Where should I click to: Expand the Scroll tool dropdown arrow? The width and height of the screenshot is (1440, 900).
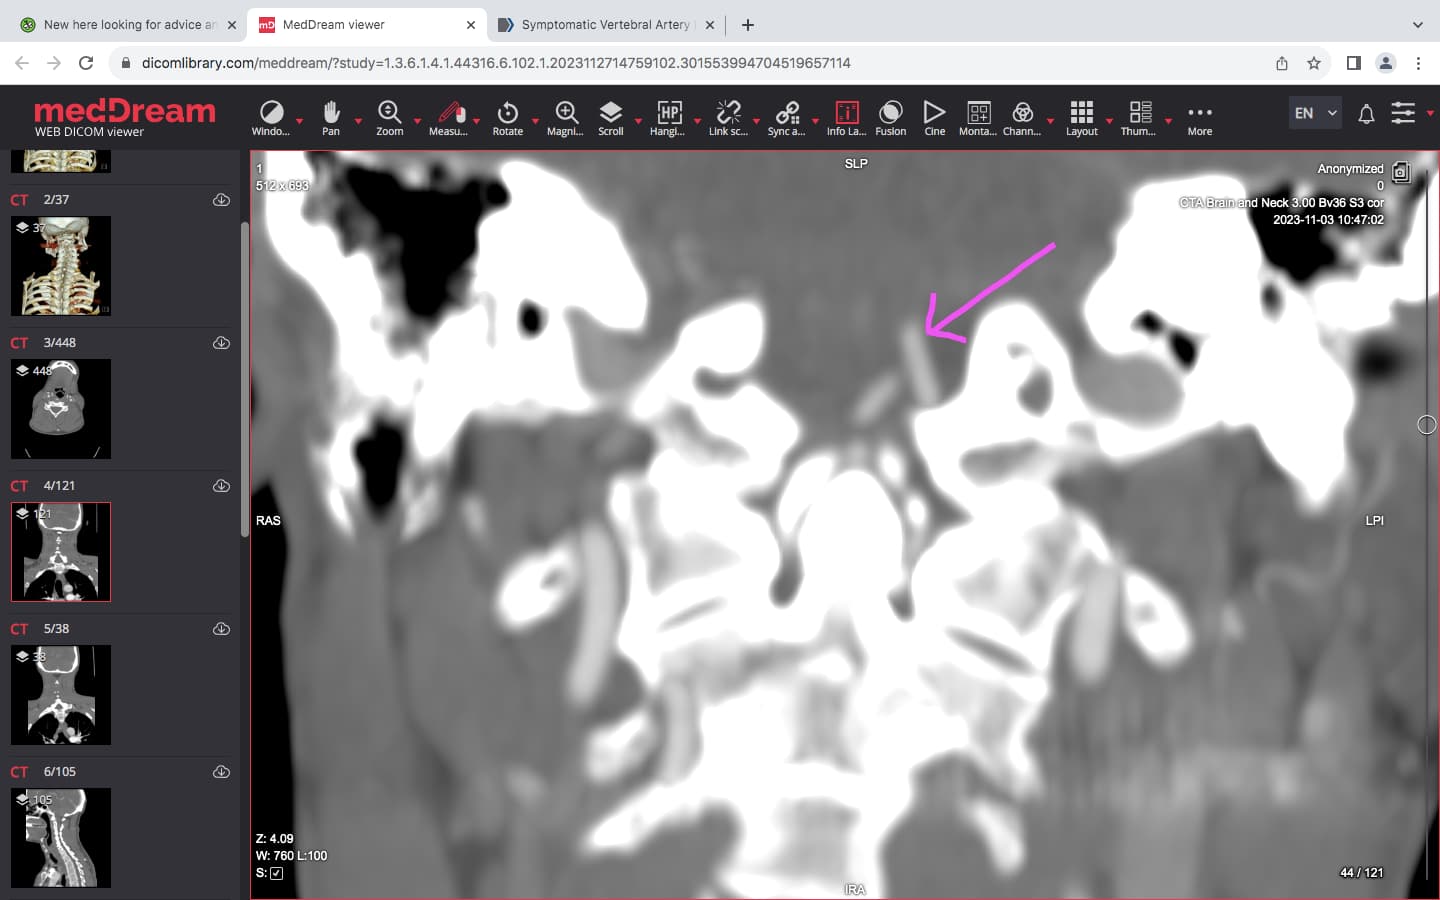pos(638,121)
